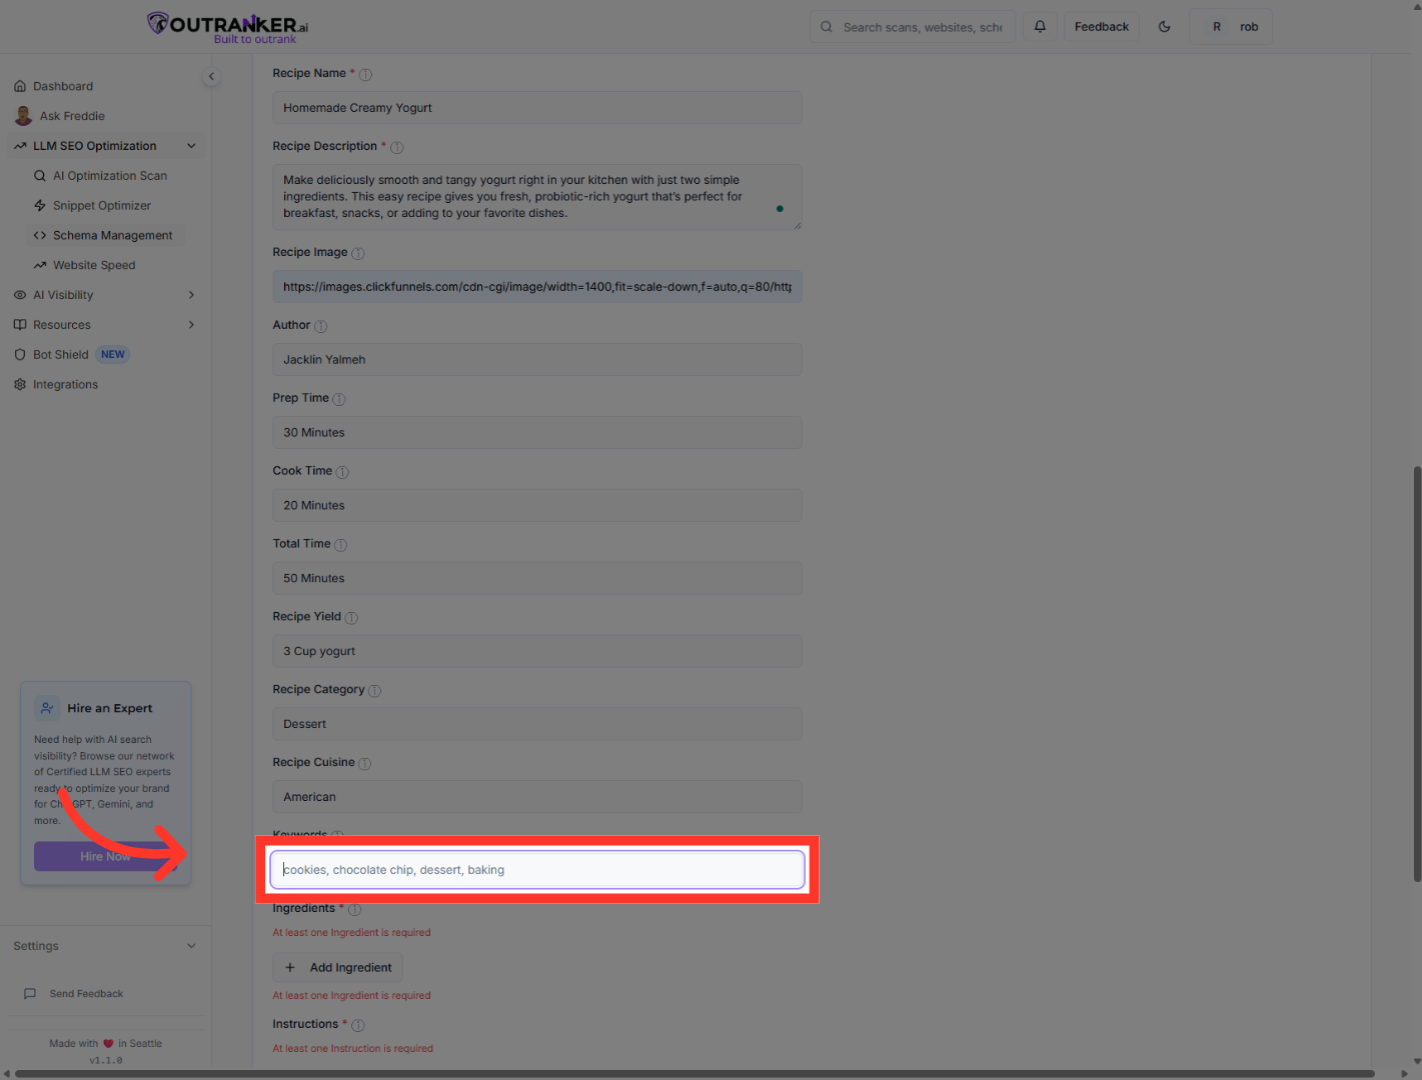Click the Hire Now button
The image size is (1422, 1080).
tap(105, 856)
